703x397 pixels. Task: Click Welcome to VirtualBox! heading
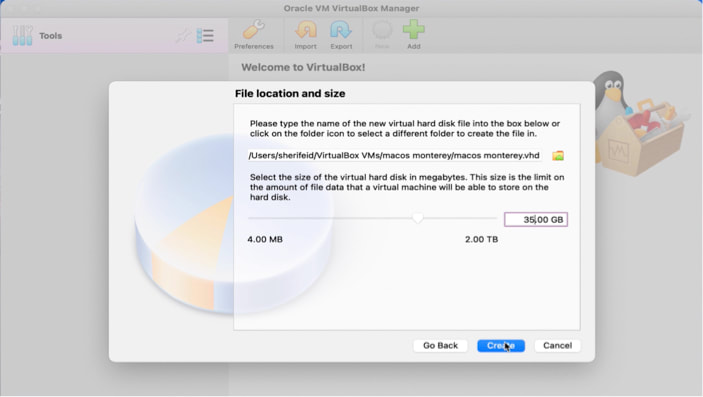[303, 67]
